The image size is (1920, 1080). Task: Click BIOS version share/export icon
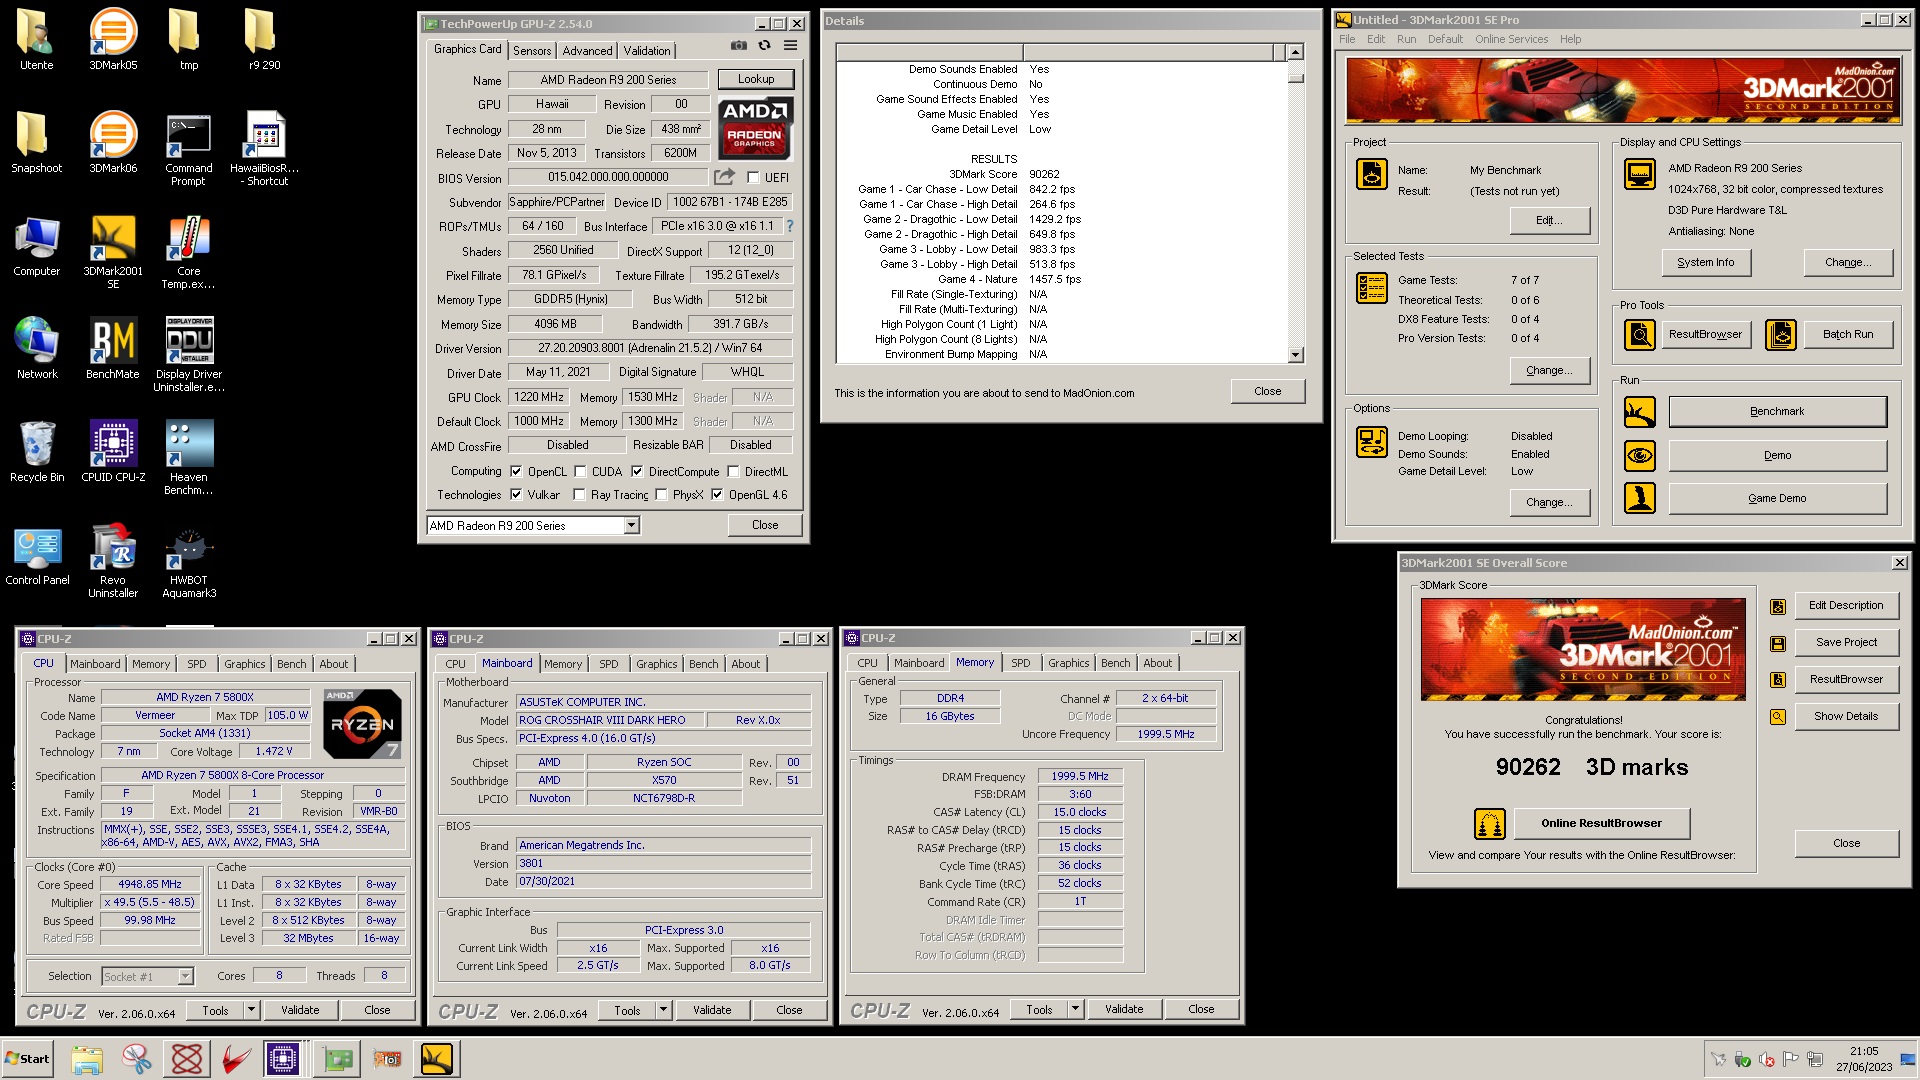point(724,177)
